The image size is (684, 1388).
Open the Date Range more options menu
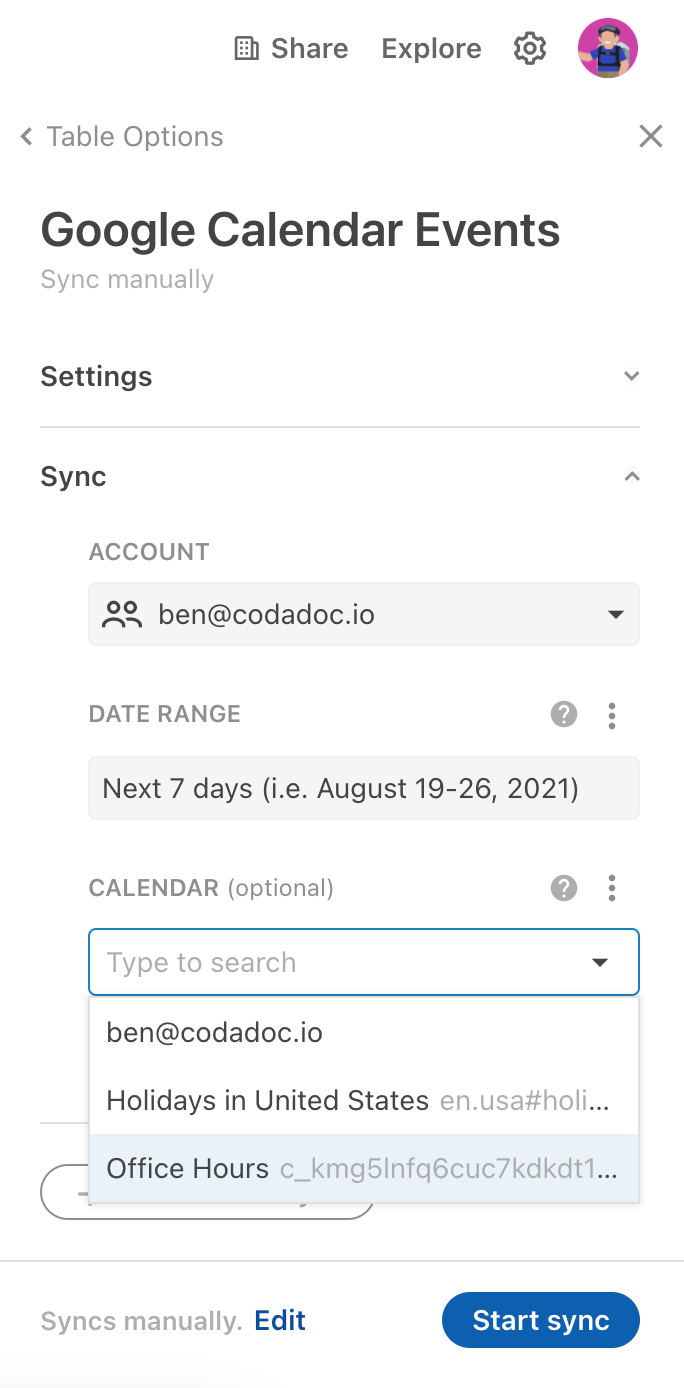click(x=612, y=714)
